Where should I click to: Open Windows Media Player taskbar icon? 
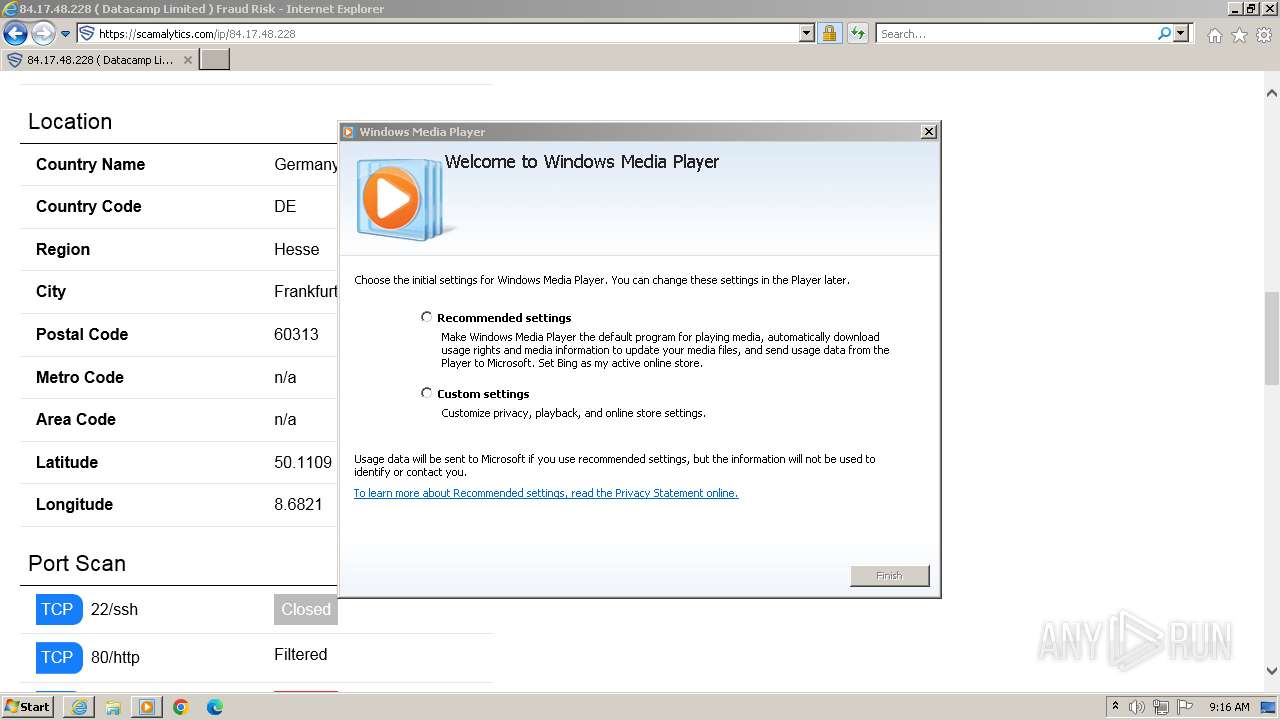click(147, 707)
